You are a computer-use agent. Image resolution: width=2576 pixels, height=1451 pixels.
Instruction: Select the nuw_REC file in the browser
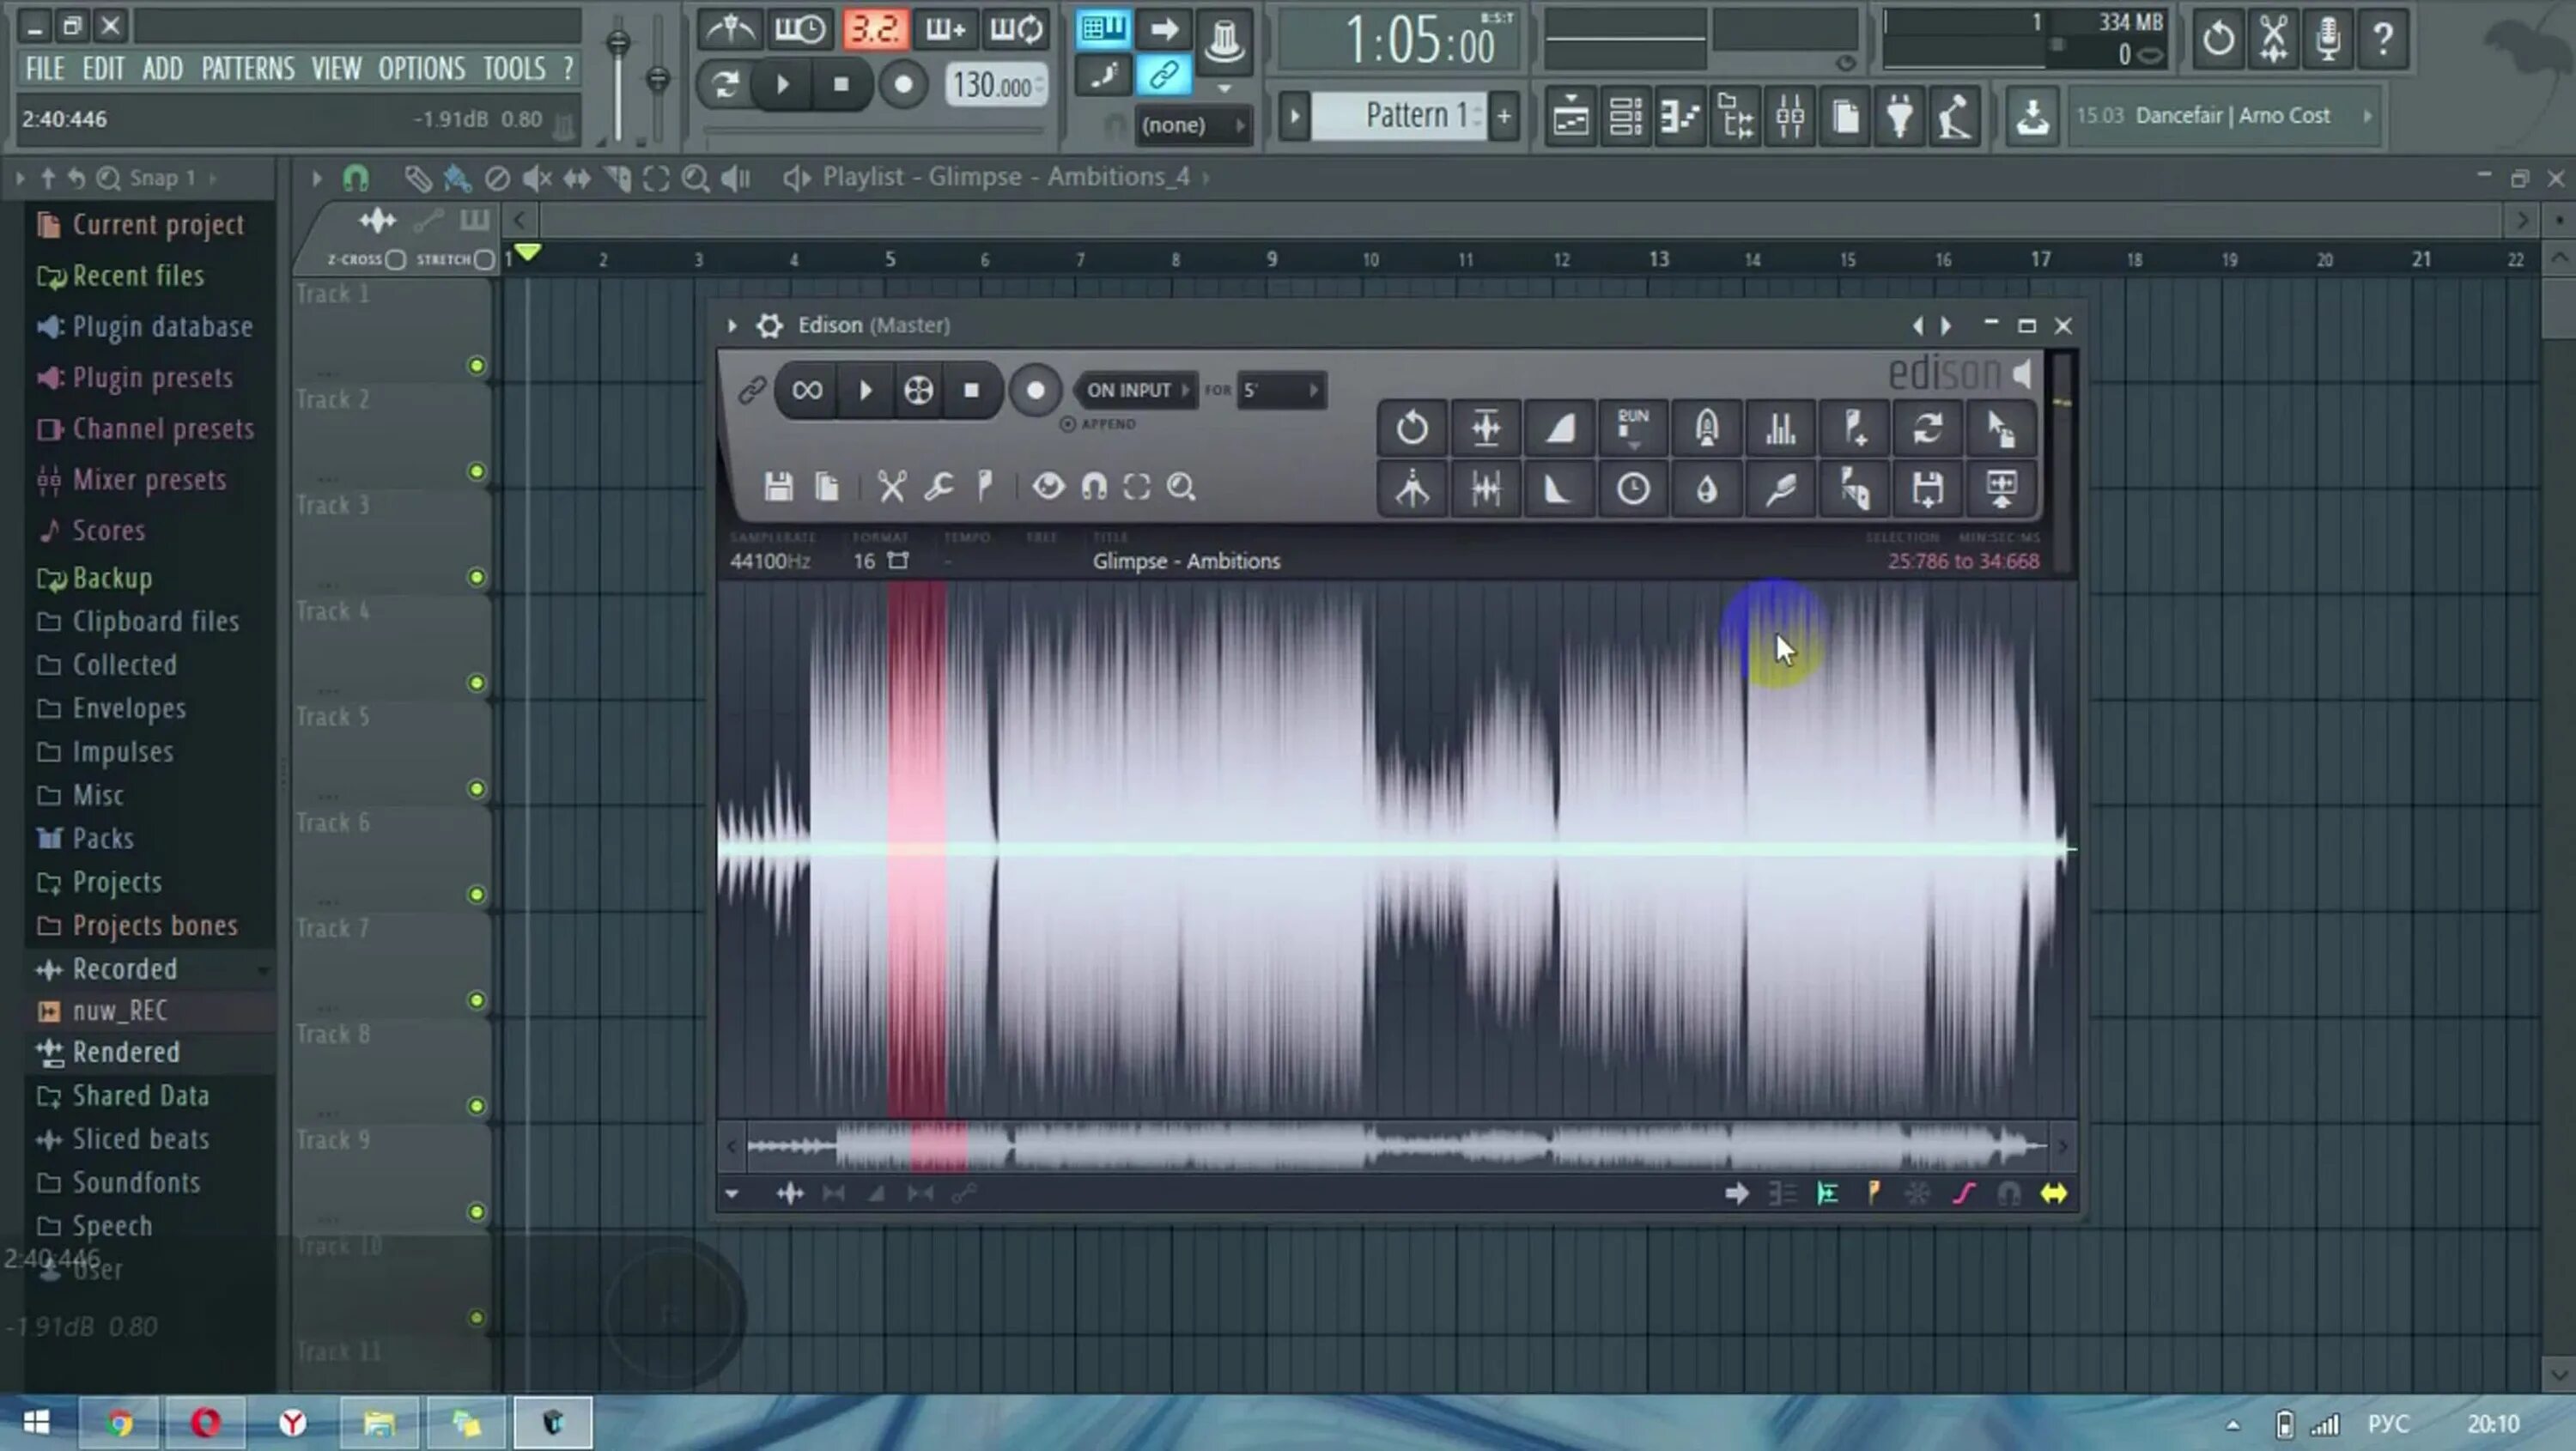tap(119, 1011)
